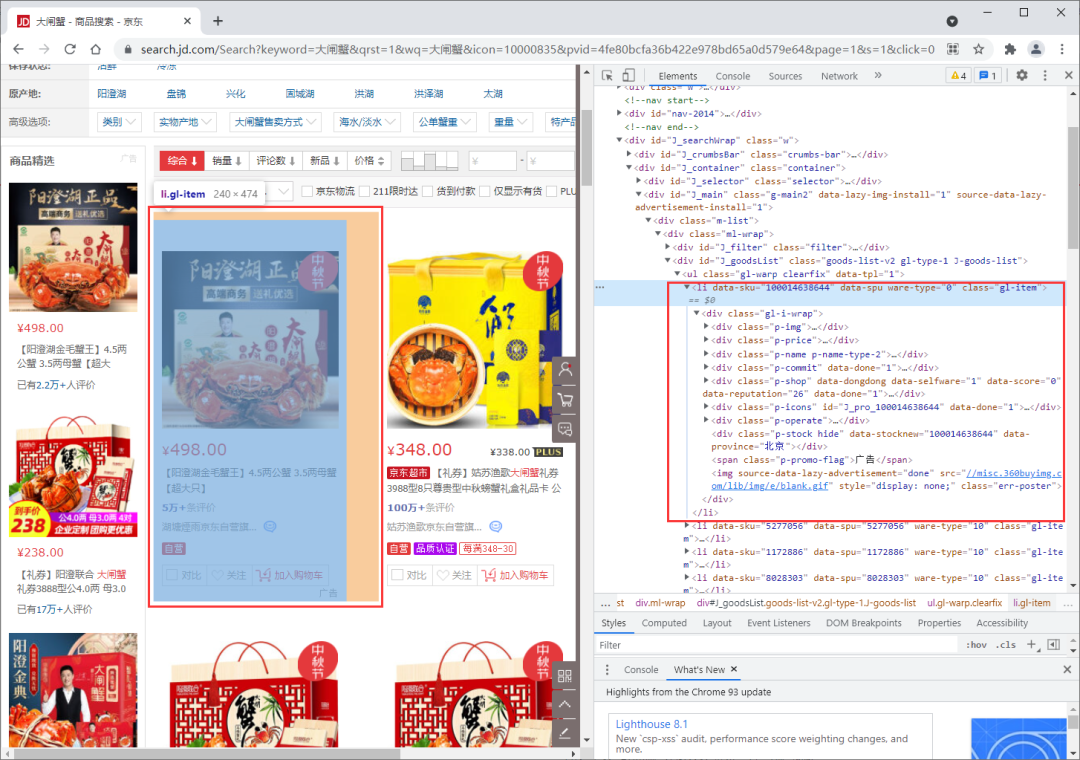Sort results by 价格
This screenshot has height=760, width=1080.
369,161
